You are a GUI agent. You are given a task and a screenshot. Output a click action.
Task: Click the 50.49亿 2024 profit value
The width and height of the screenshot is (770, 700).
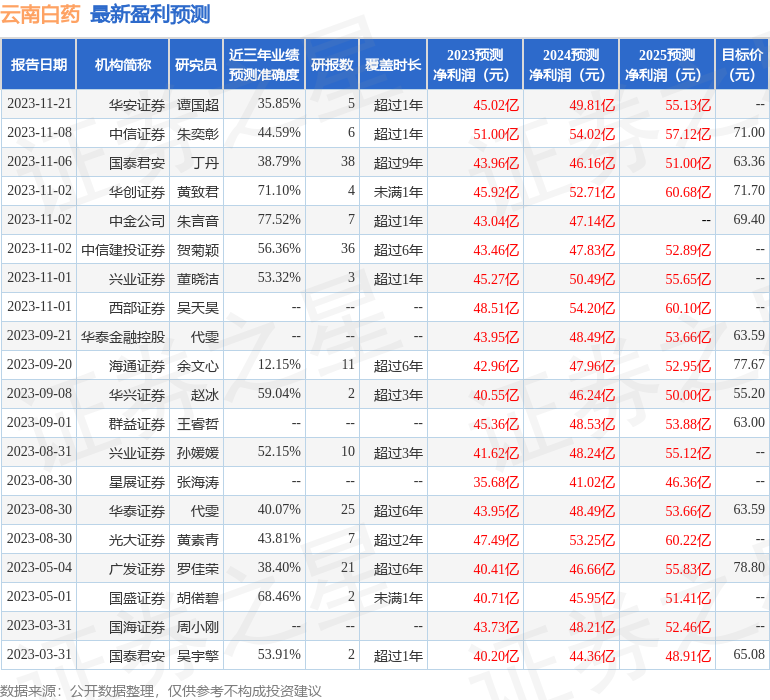592,279
